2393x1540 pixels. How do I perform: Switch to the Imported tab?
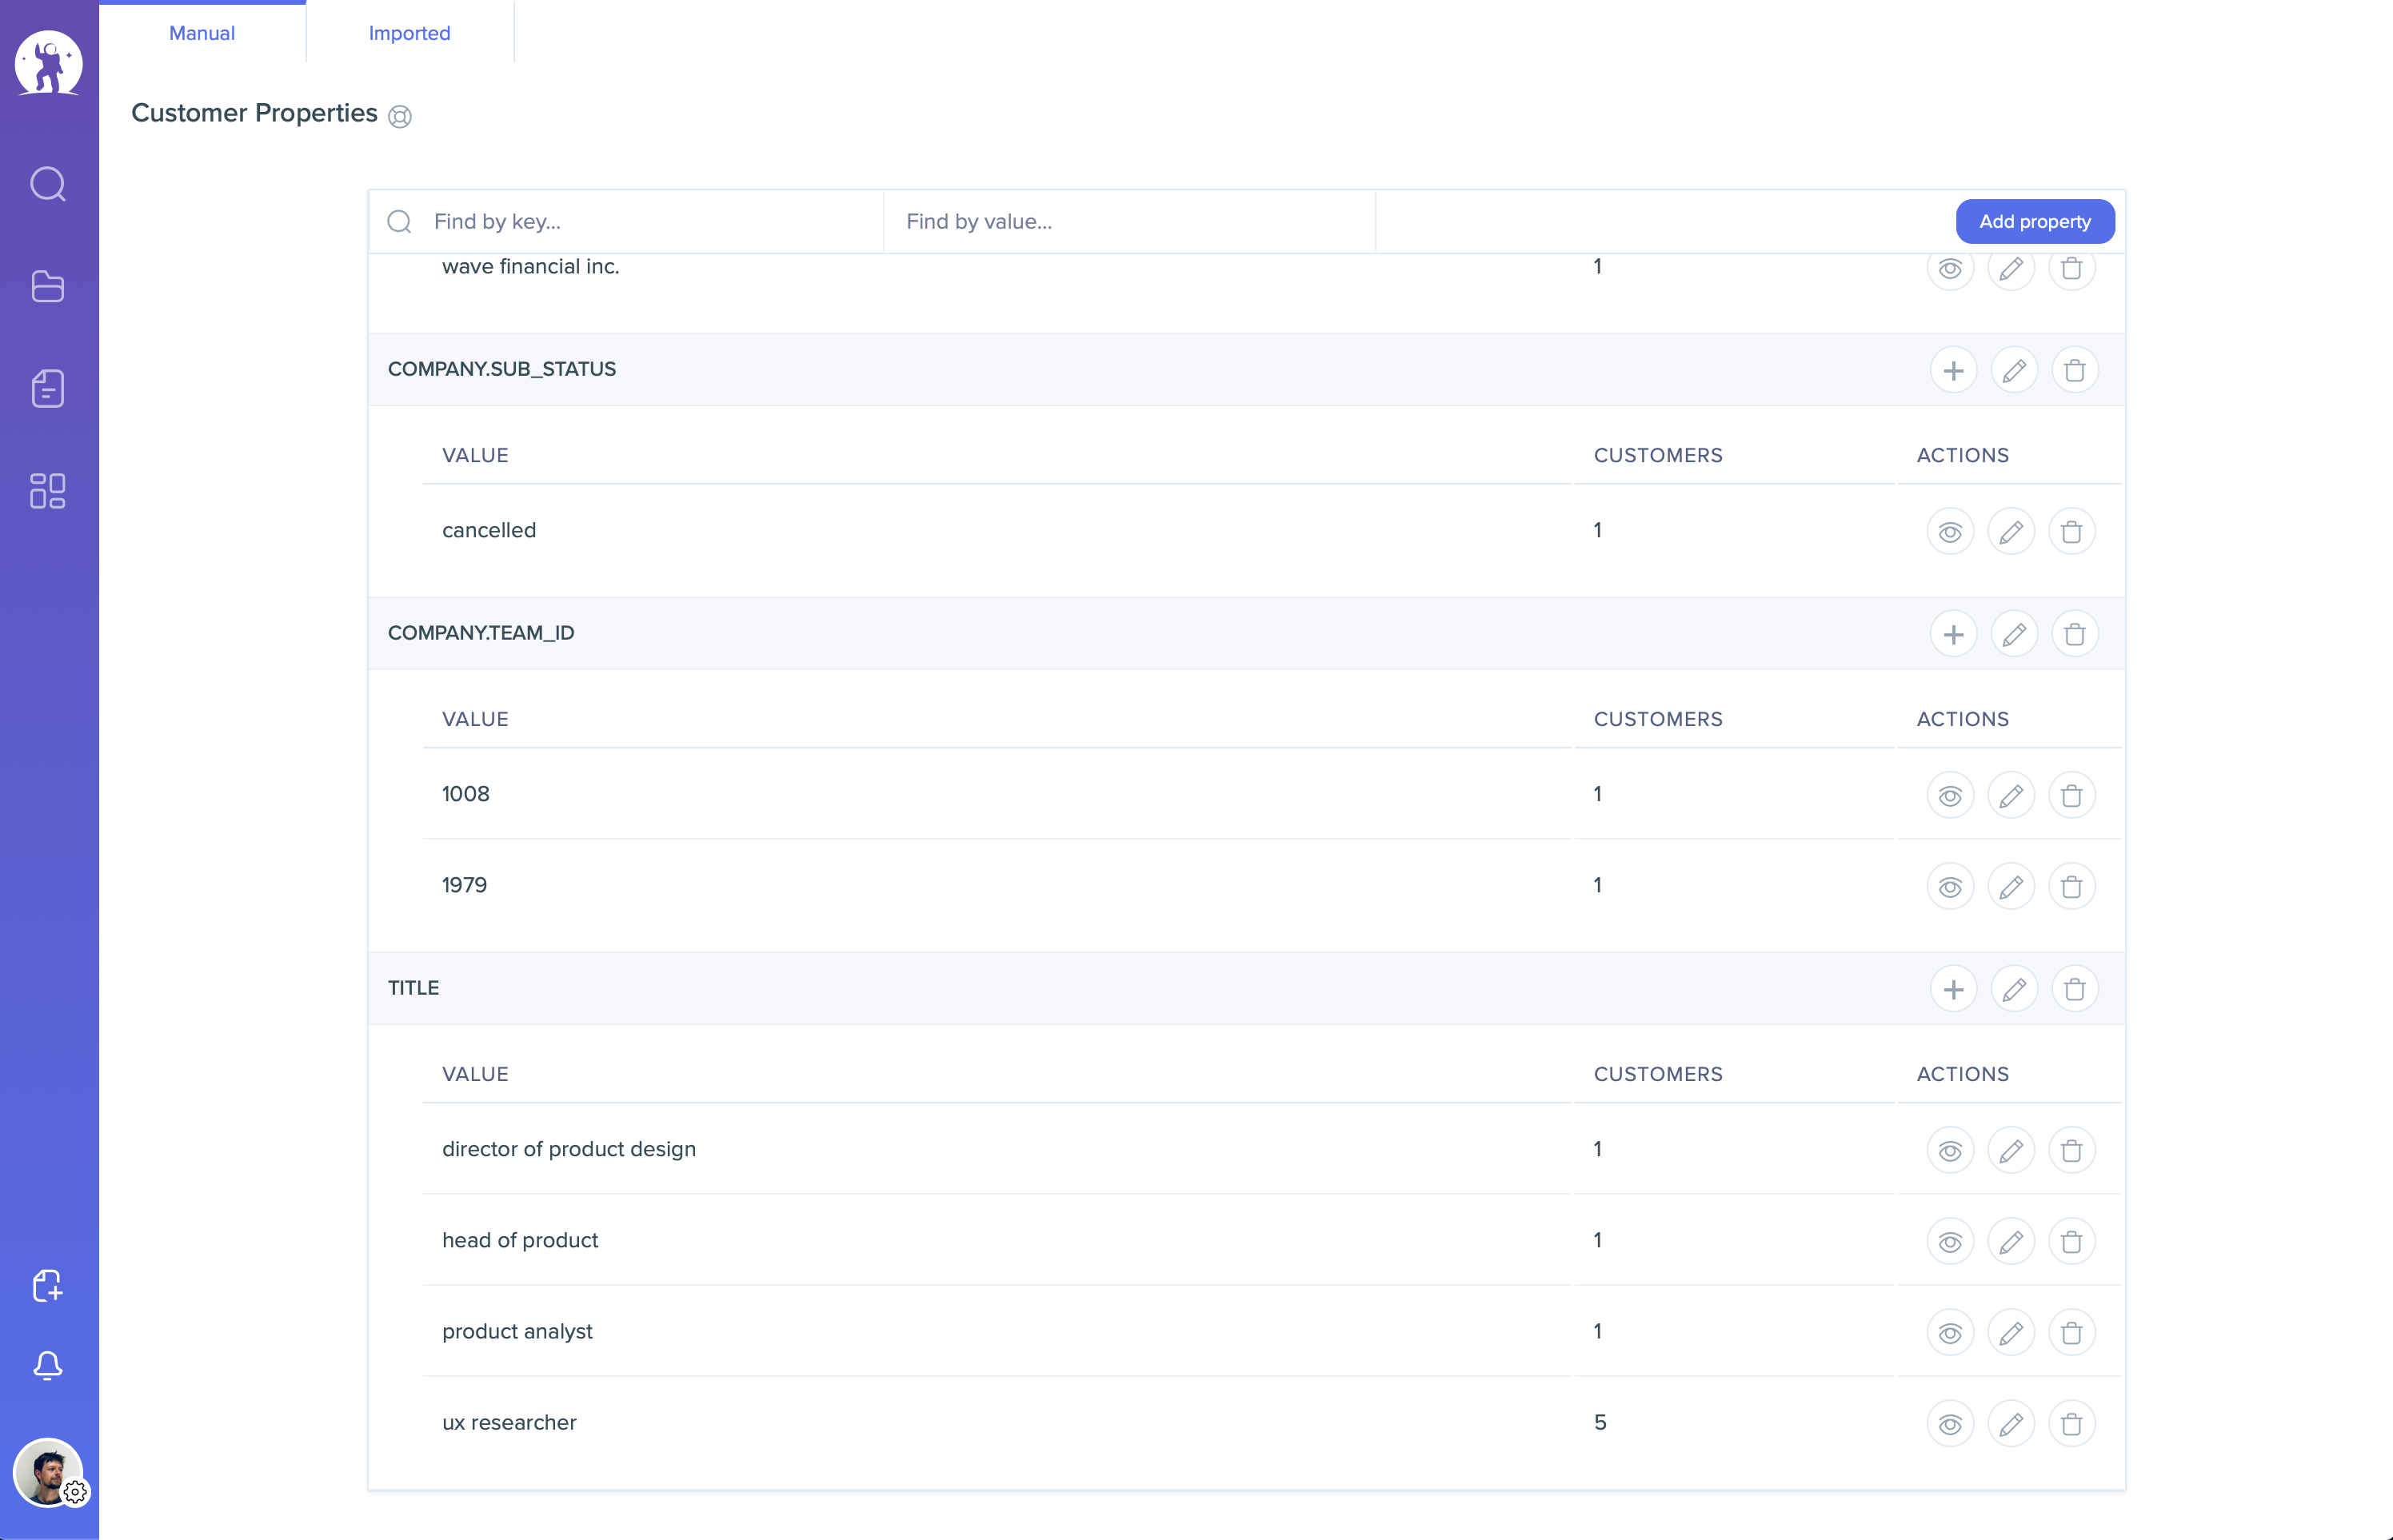(410, 33)
